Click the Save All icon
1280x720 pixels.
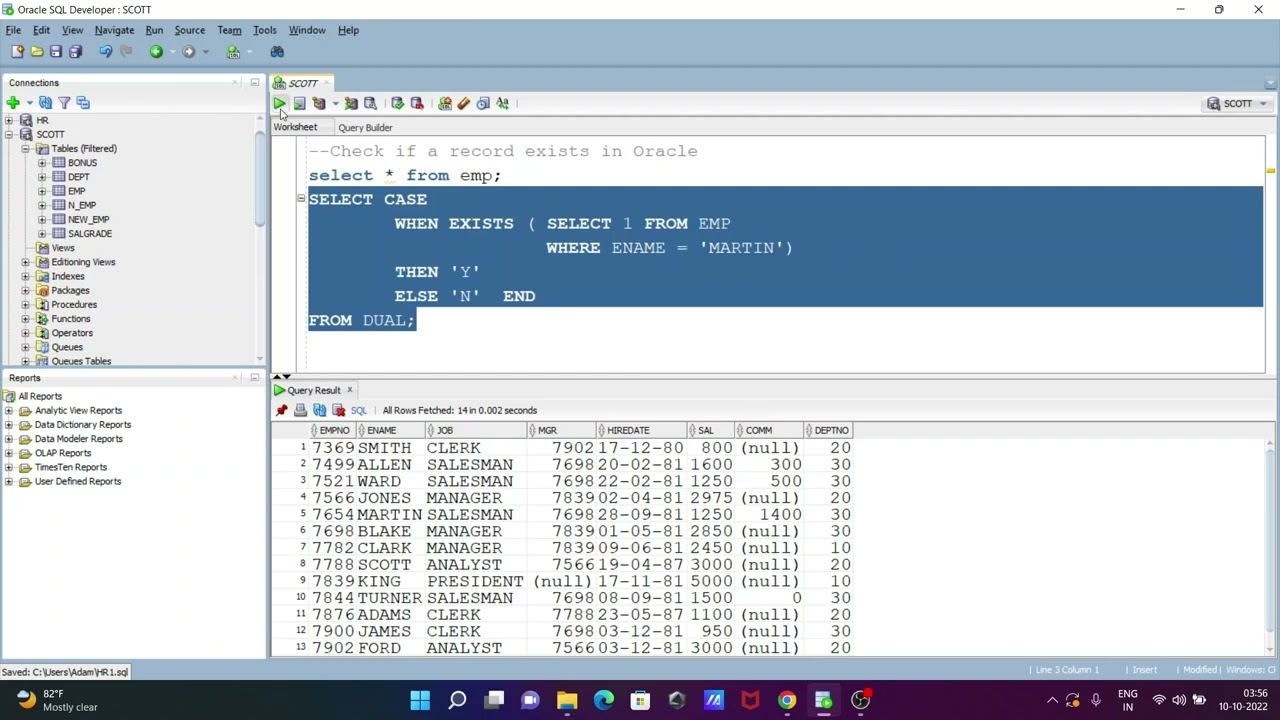click(75, 52)
